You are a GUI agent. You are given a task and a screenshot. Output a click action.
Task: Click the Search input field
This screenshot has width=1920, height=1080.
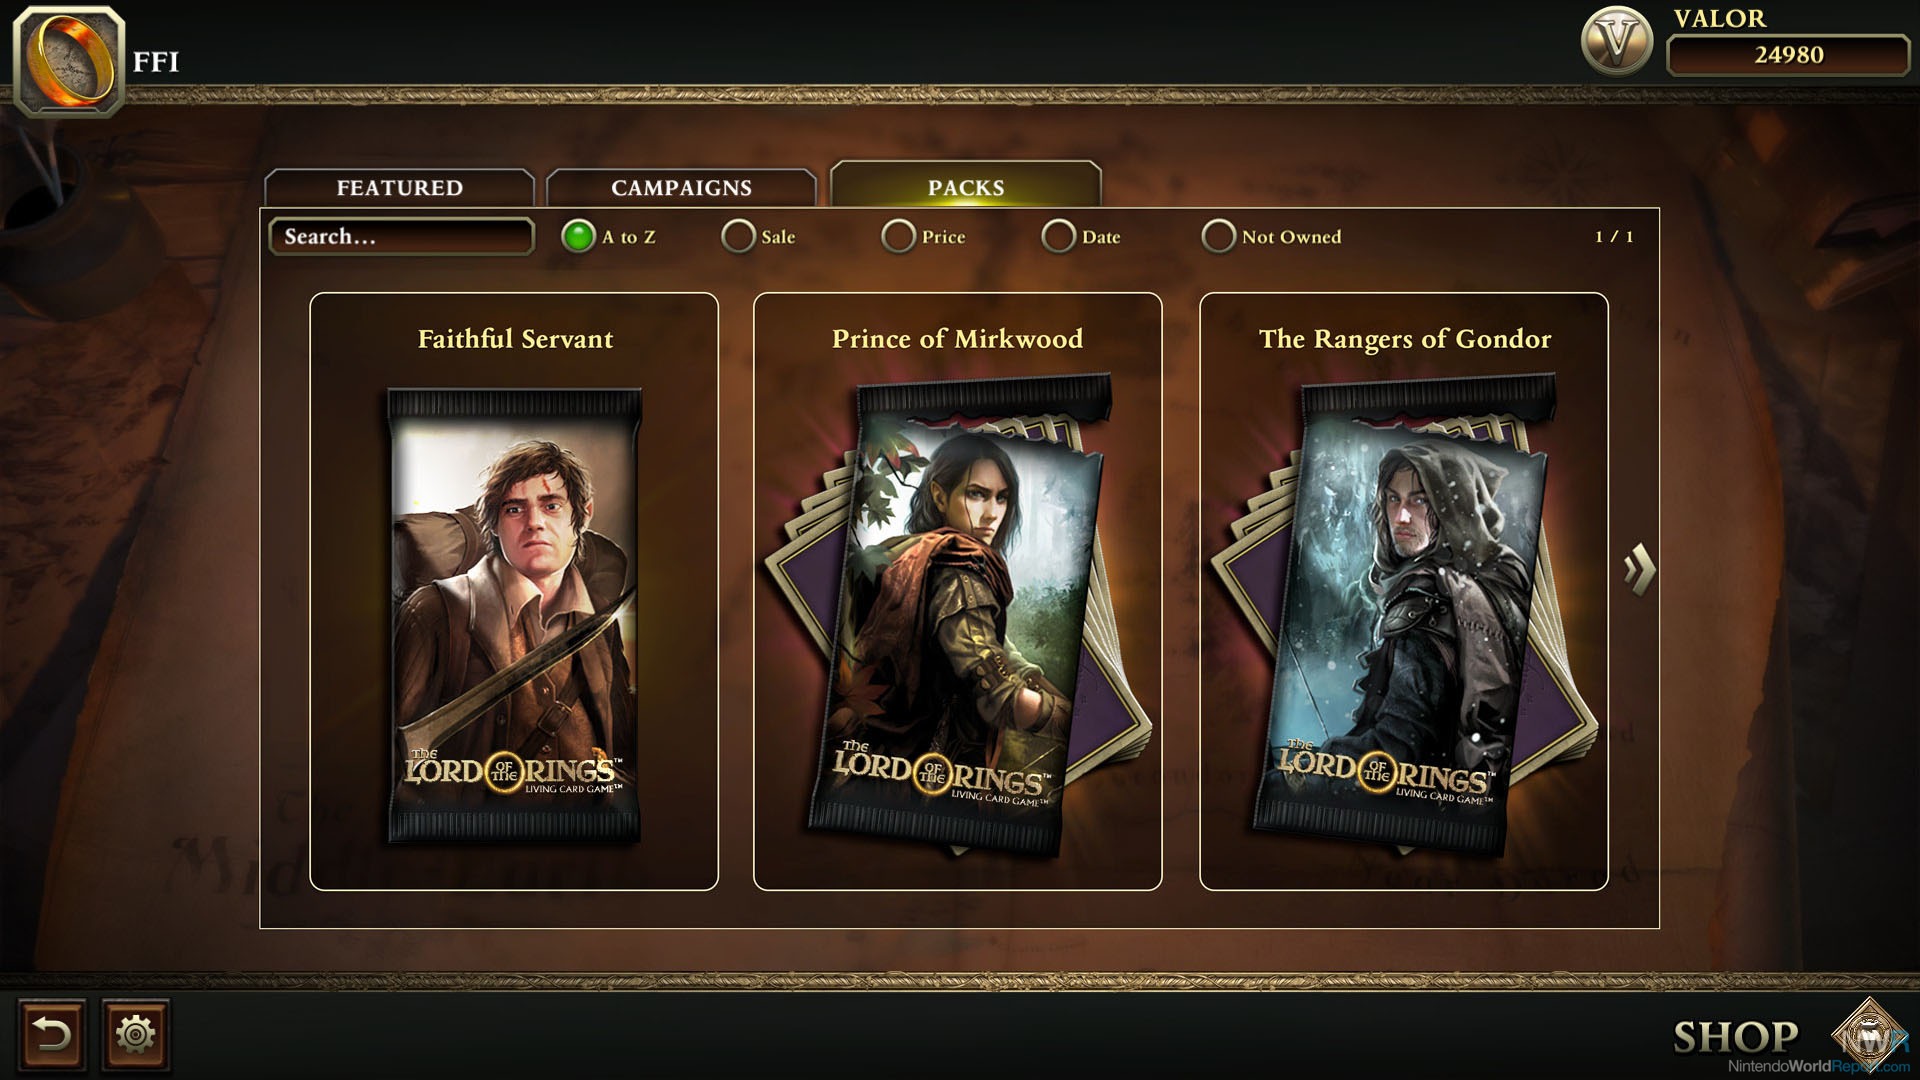(x=401, y=236)
